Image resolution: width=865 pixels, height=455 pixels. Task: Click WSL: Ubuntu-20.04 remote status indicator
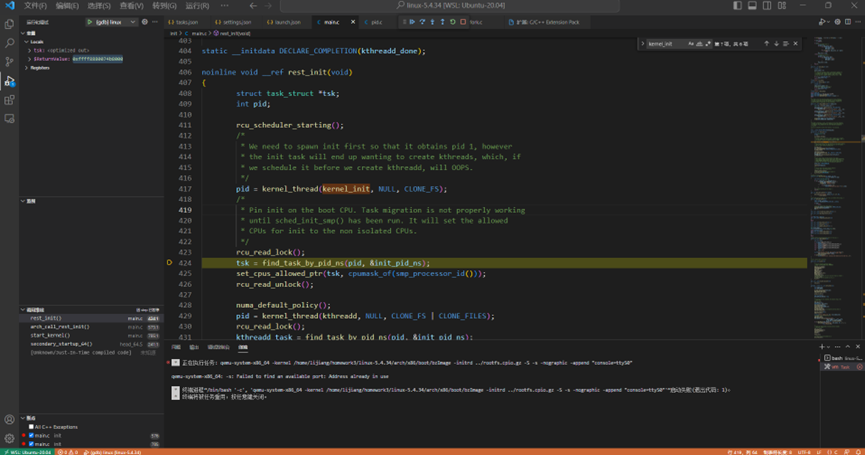point(27,452)
